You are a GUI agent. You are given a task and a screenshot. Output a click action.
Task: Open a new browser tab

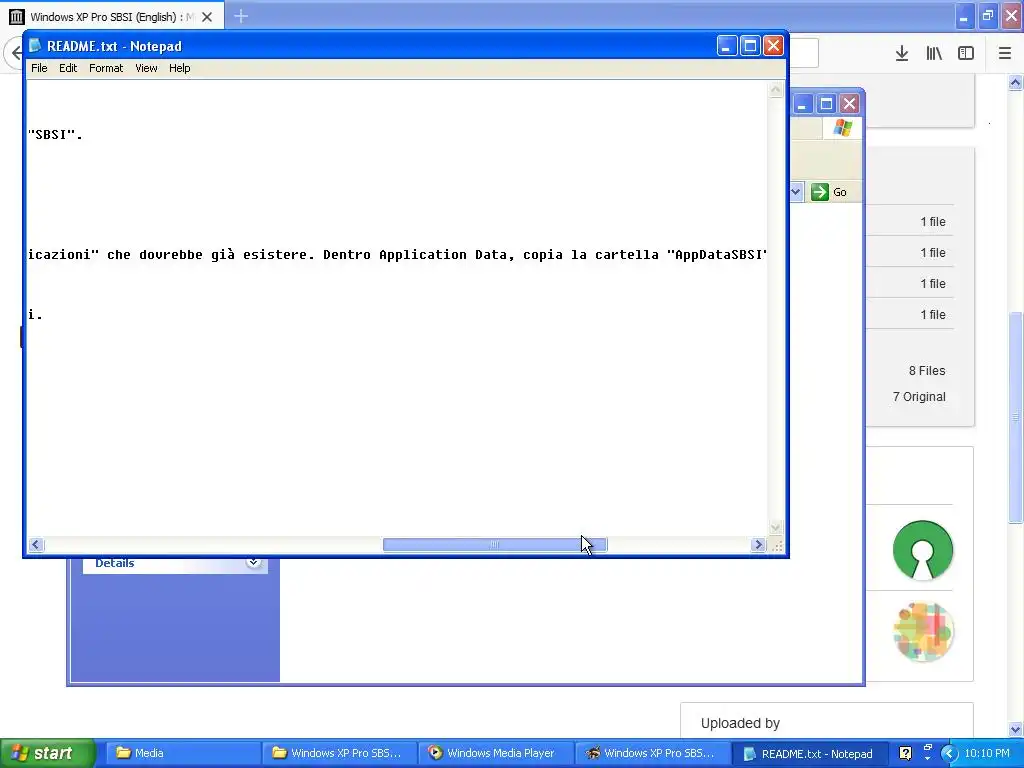[241, 16]
